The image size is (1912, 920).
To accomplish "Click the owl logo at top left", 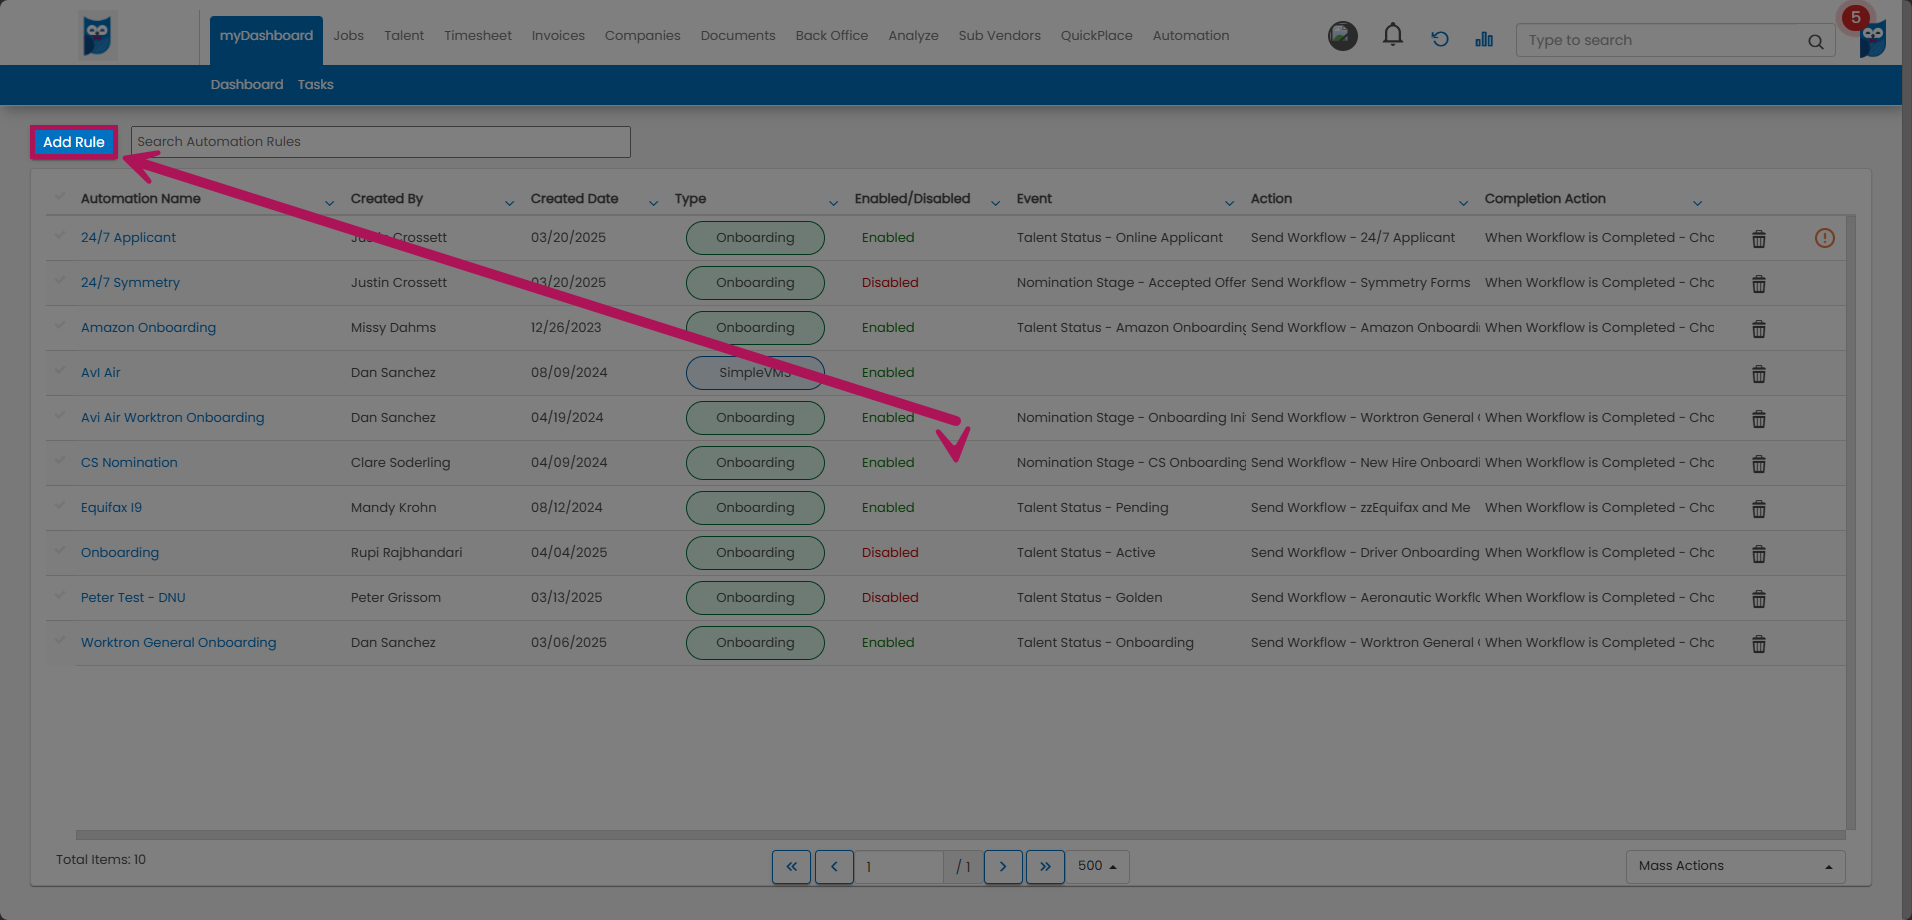I will pyautogui.click(x=97, y=35).
